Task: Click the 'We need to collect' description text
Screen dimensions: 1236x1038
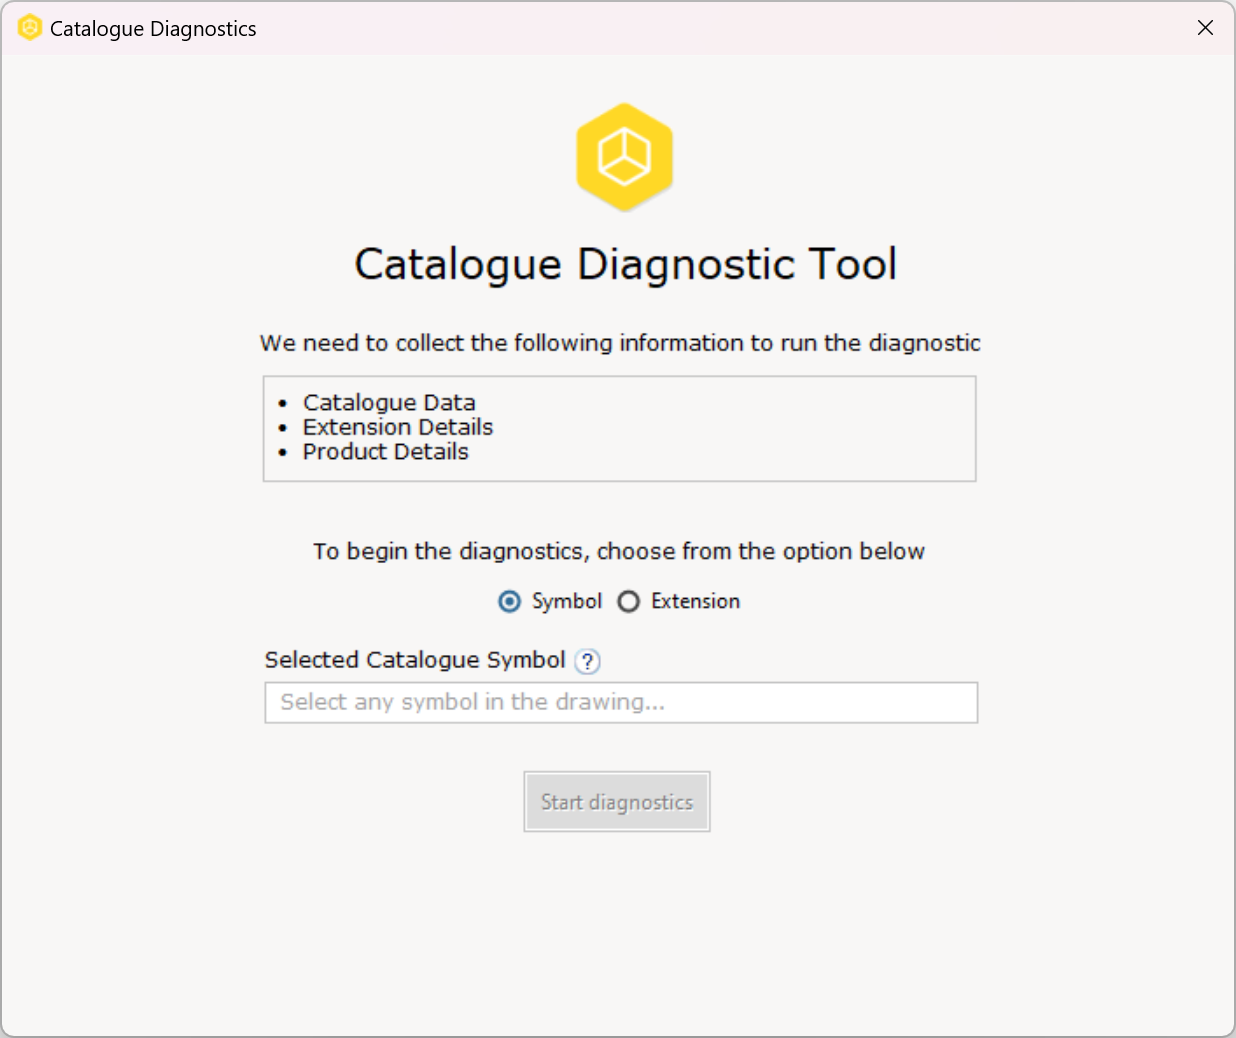Action: tap(620, 343)
